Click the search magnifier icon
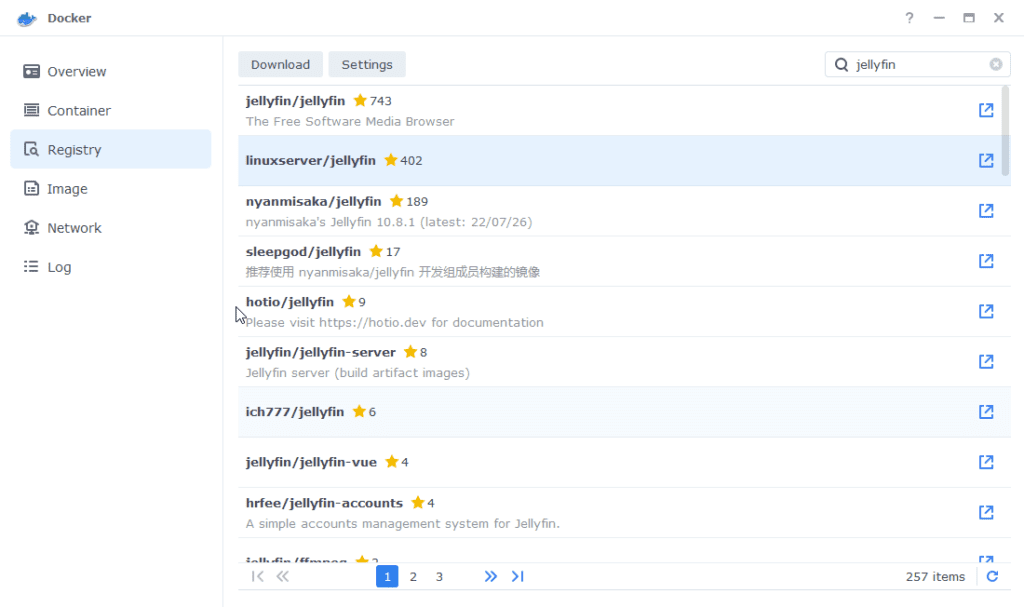The height and width of the screenshot is (607, 1024). [x=842, y=65]
